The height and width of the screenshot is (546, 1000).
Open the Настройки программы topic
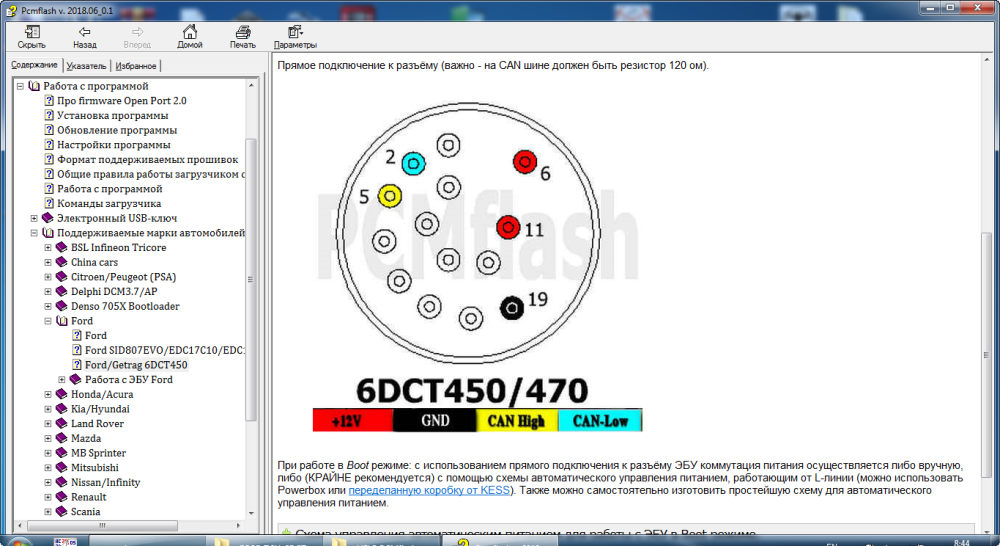114,145
